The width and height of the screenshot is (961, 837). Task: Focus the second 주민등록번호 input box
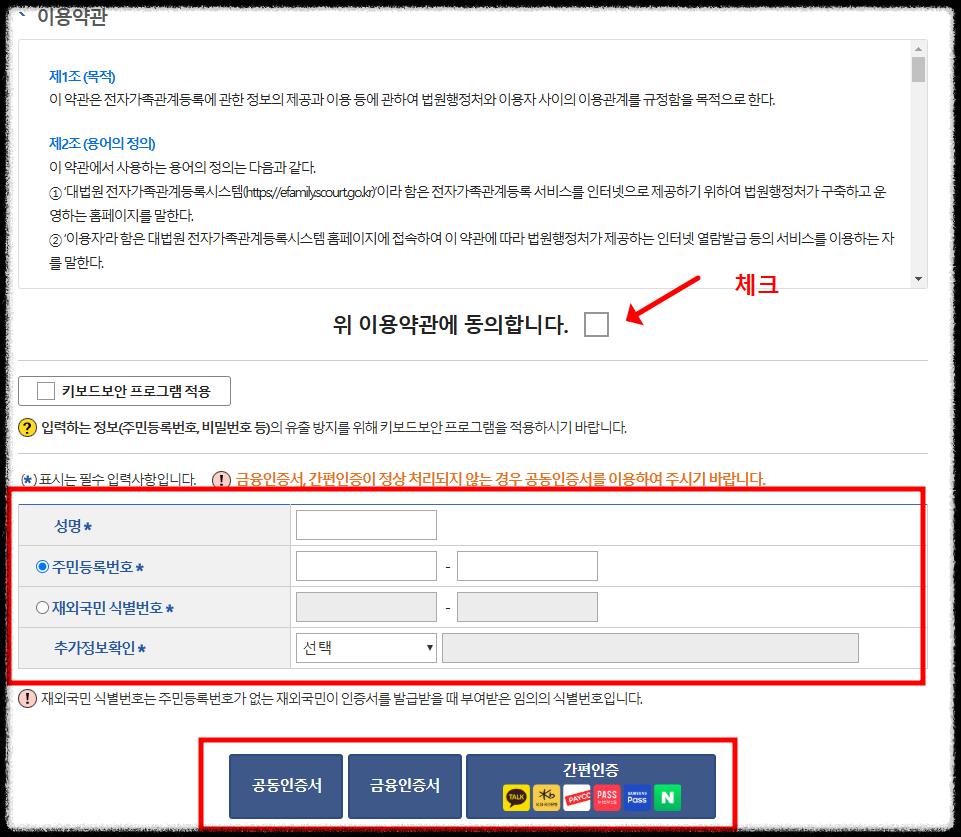click(527, 566)
